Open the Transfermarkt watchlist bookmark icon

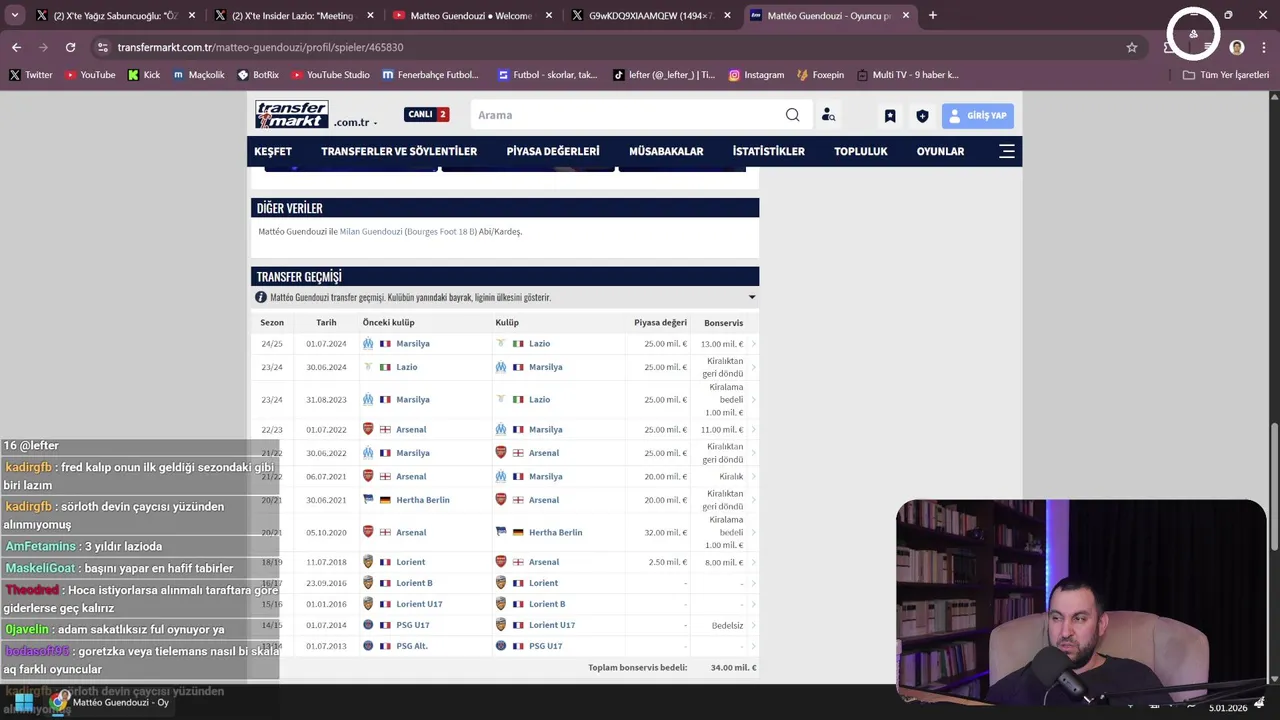890,116
